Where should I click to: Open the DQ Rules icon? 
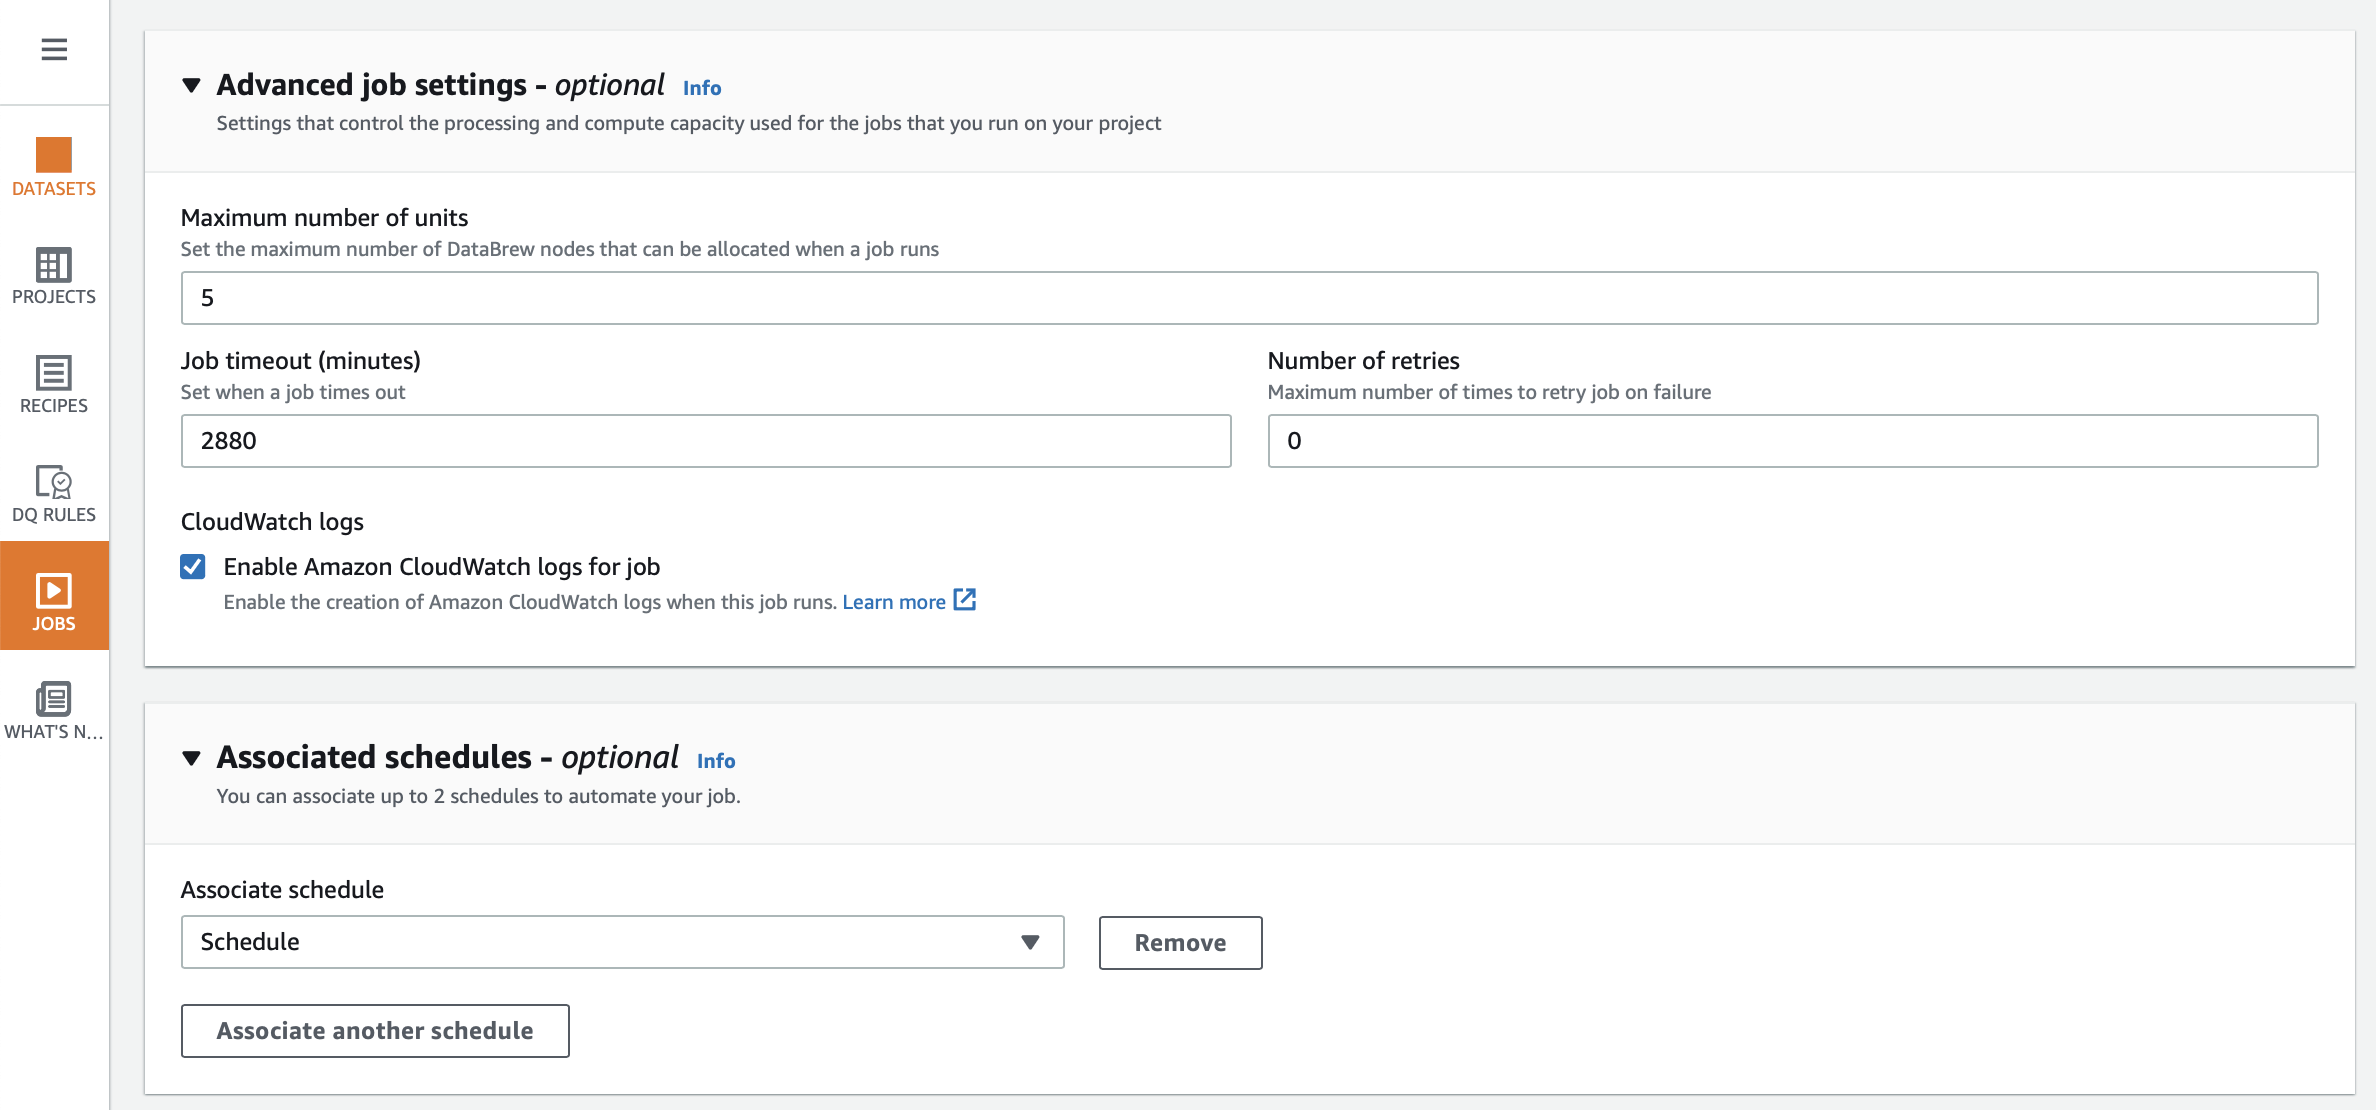pos(54,482)
